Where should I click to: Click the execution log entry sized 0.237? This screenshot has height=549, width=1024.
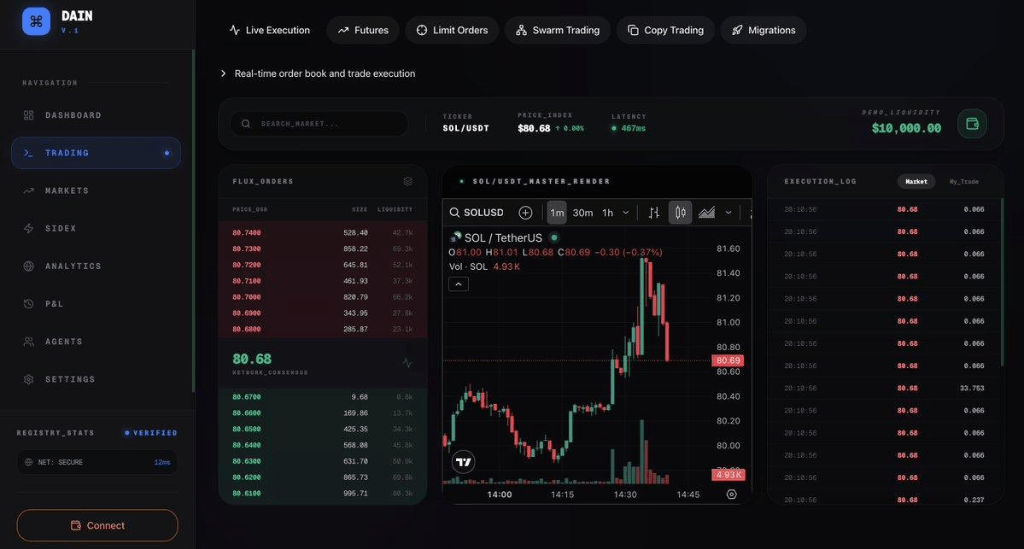tap(884, 499)
